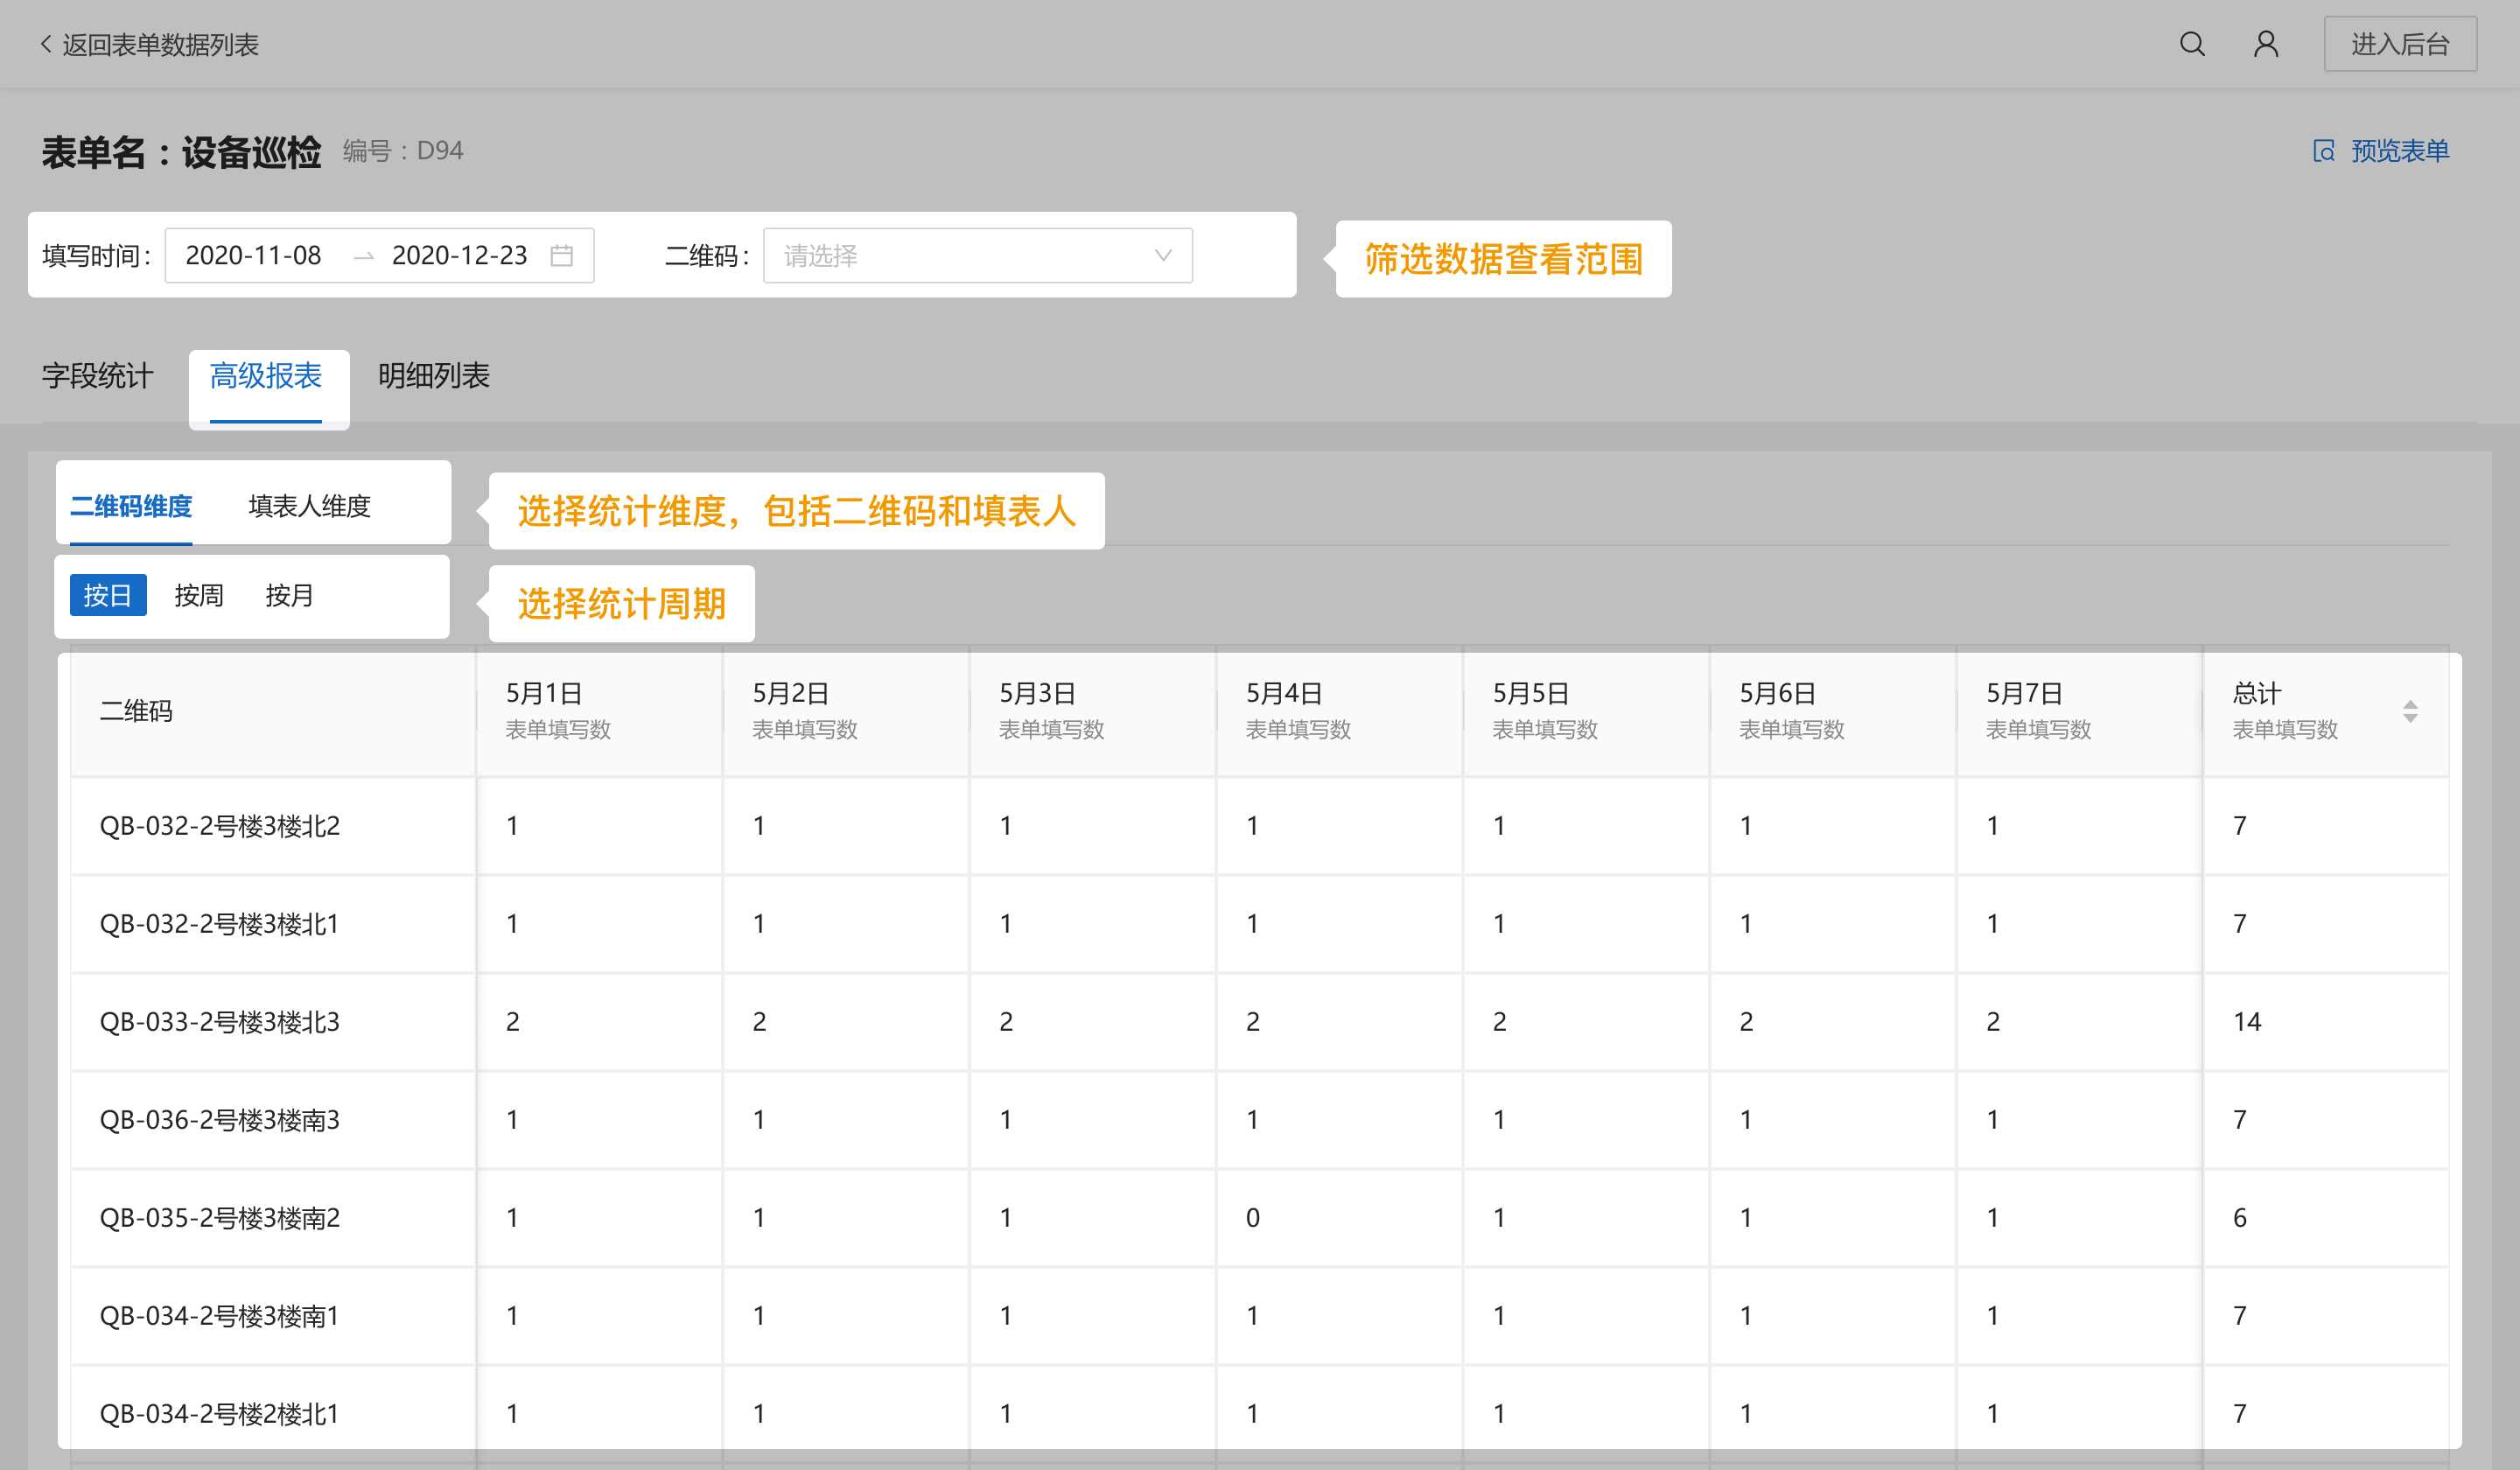Switch to the 填表人维度 tab

point(309,507)
